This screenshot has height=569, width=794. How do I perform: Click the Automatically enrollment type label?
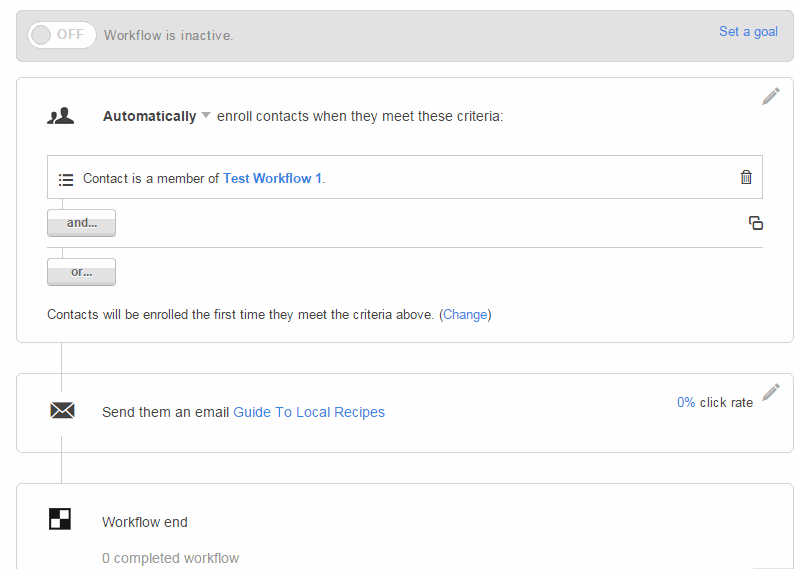coord(149,116)
